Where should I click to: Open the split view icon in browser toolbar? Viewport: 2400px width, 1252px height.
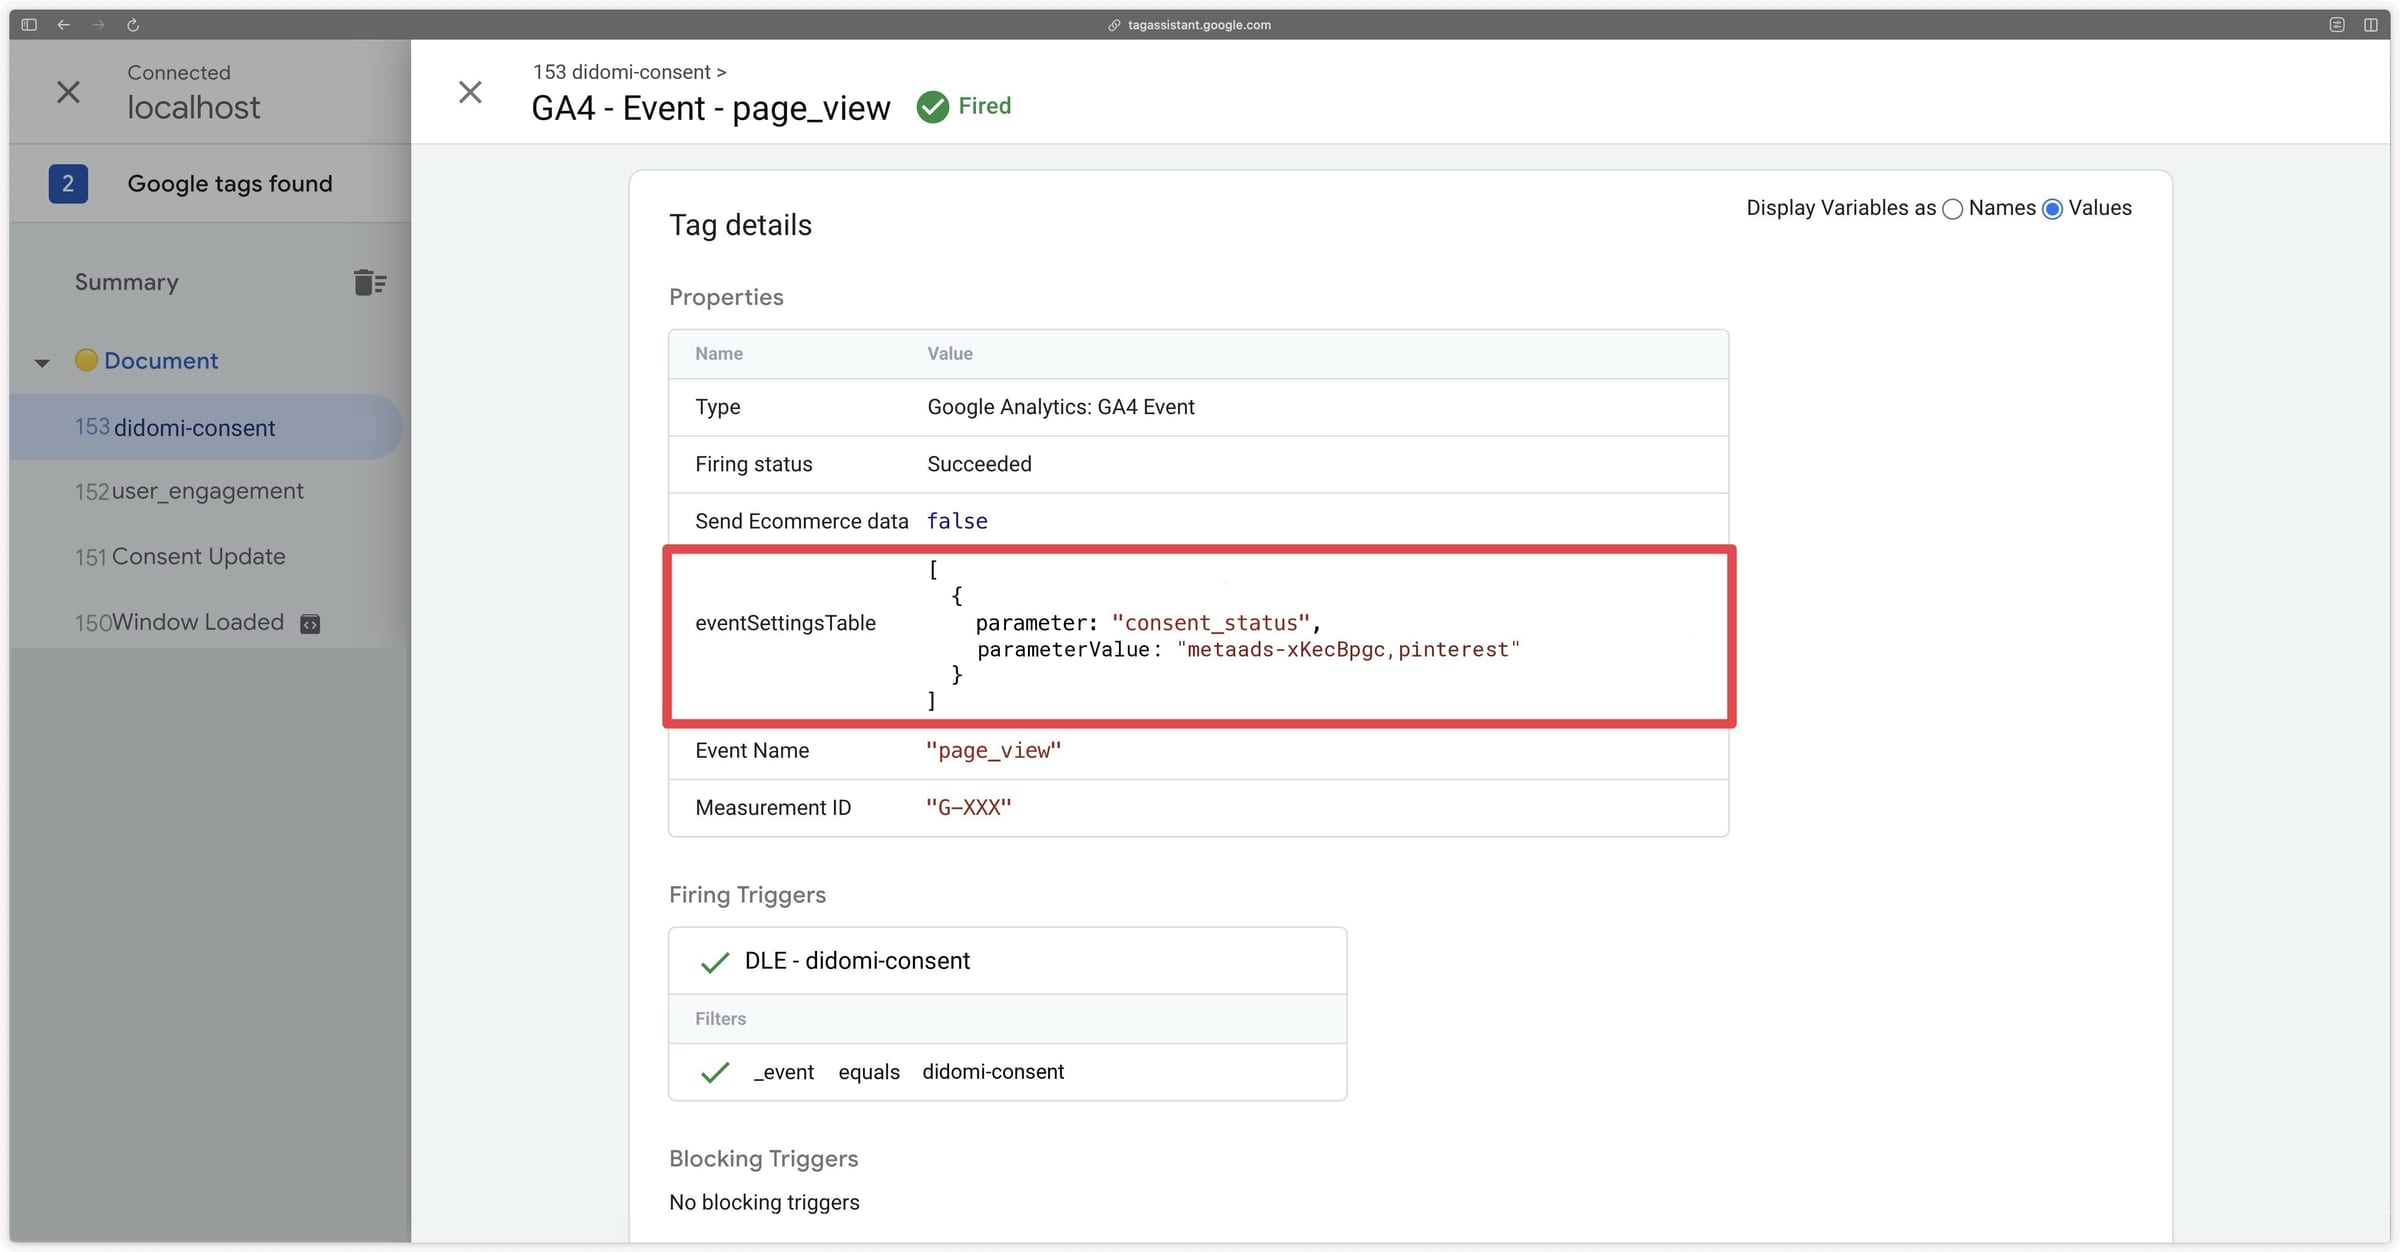coord(2371,24)
